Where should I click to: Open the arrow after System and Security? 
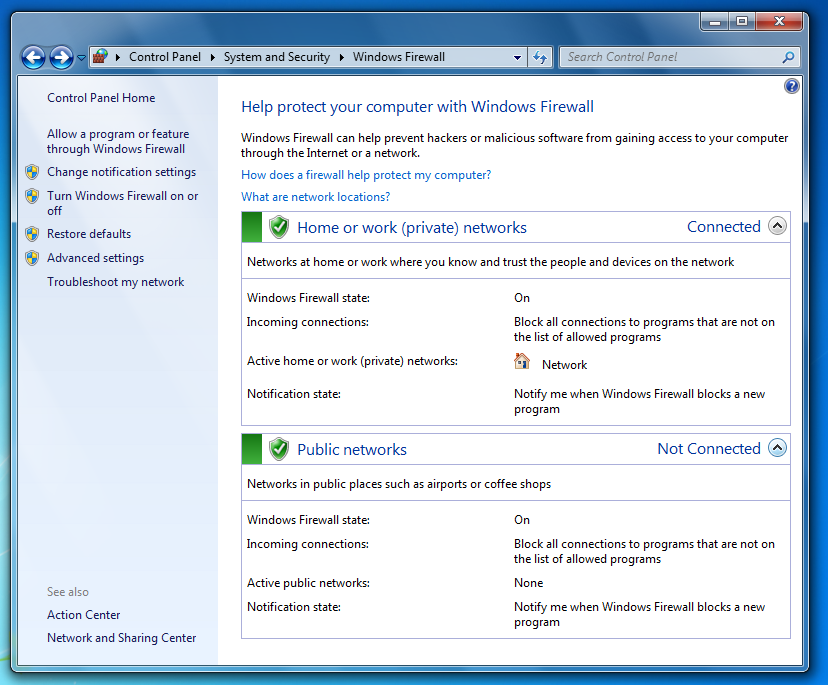coord(342,57)
